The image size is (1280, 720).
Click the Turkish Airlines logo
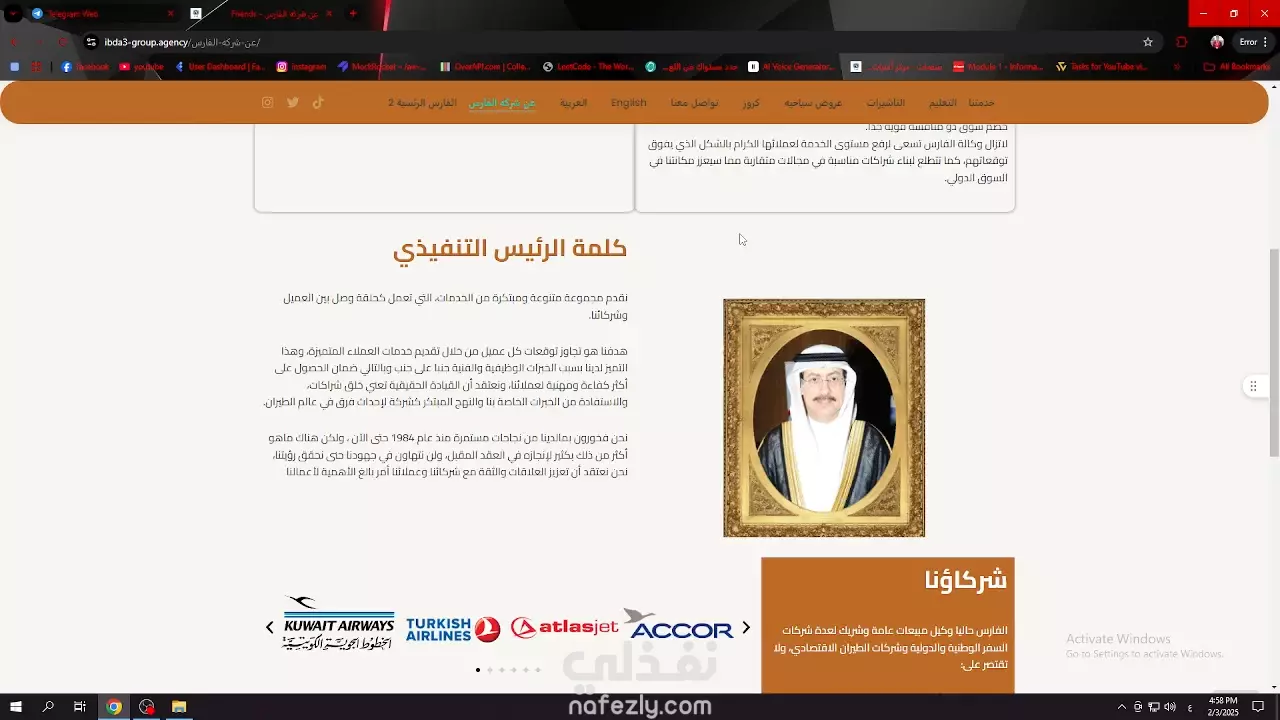coord(453,629)
